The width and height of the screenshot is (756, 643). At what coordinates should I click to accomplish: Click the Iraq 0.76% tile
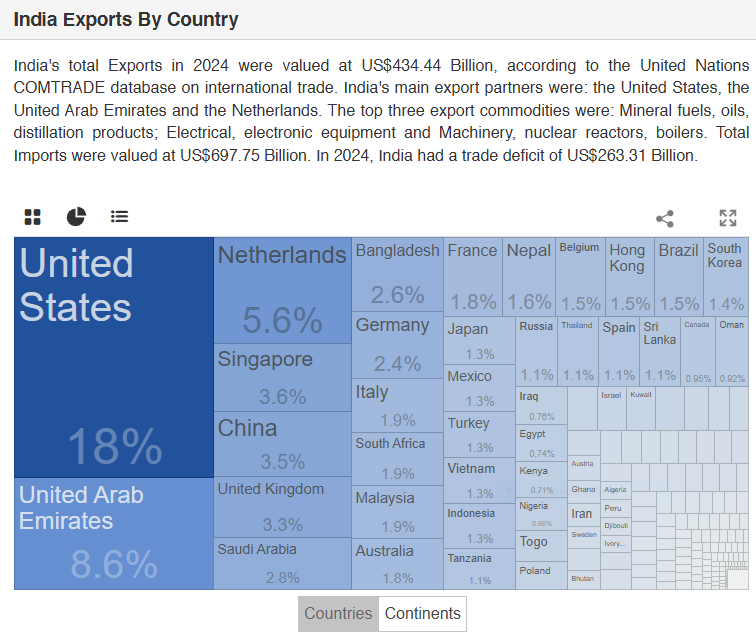coord(541,405)
